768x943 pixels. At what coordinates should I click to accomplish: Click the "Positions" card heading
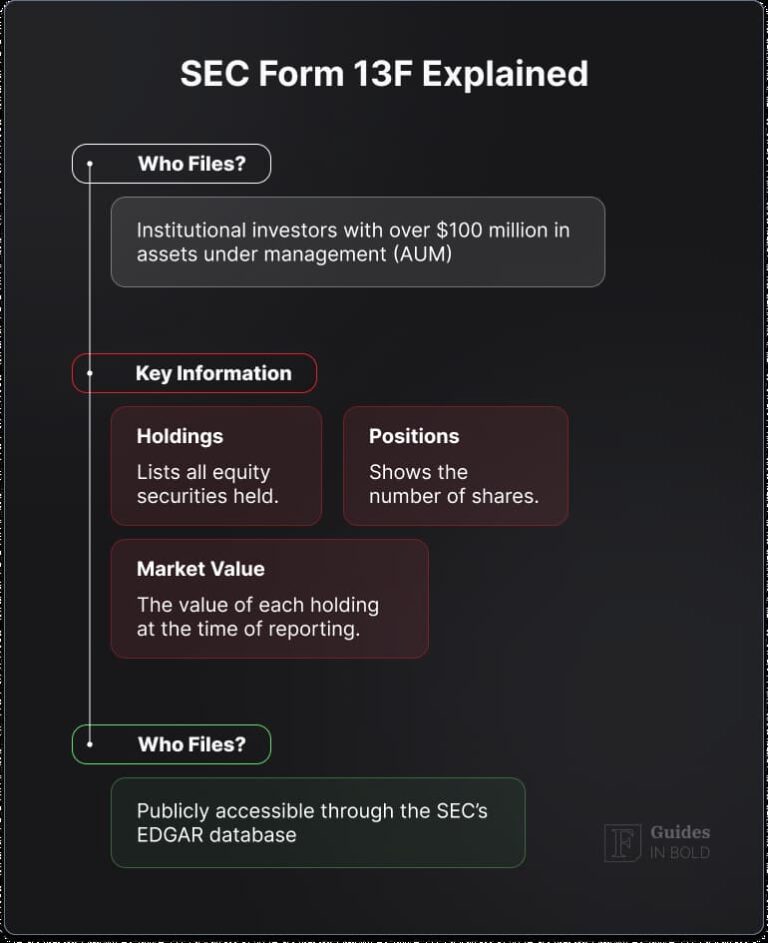click(x=414, y=436)
